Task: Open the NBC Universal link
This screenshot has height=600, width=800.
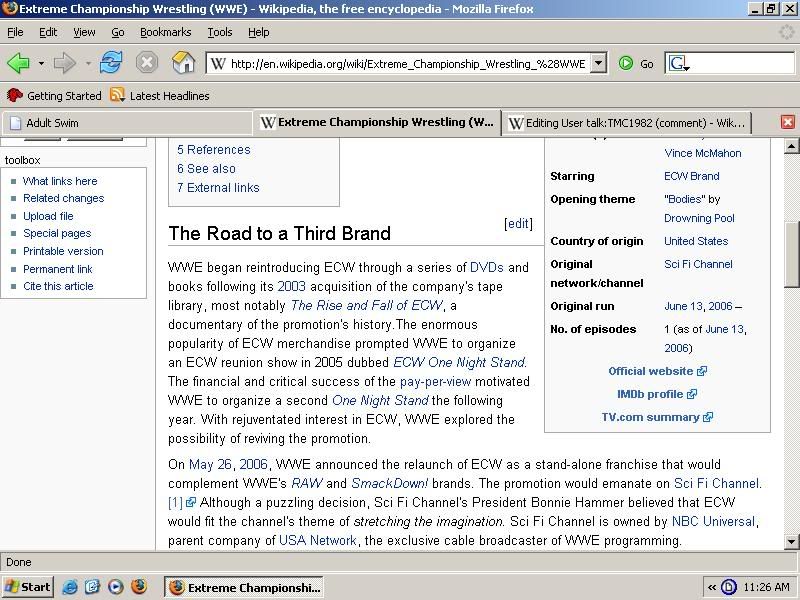Action: pos(713,521)
